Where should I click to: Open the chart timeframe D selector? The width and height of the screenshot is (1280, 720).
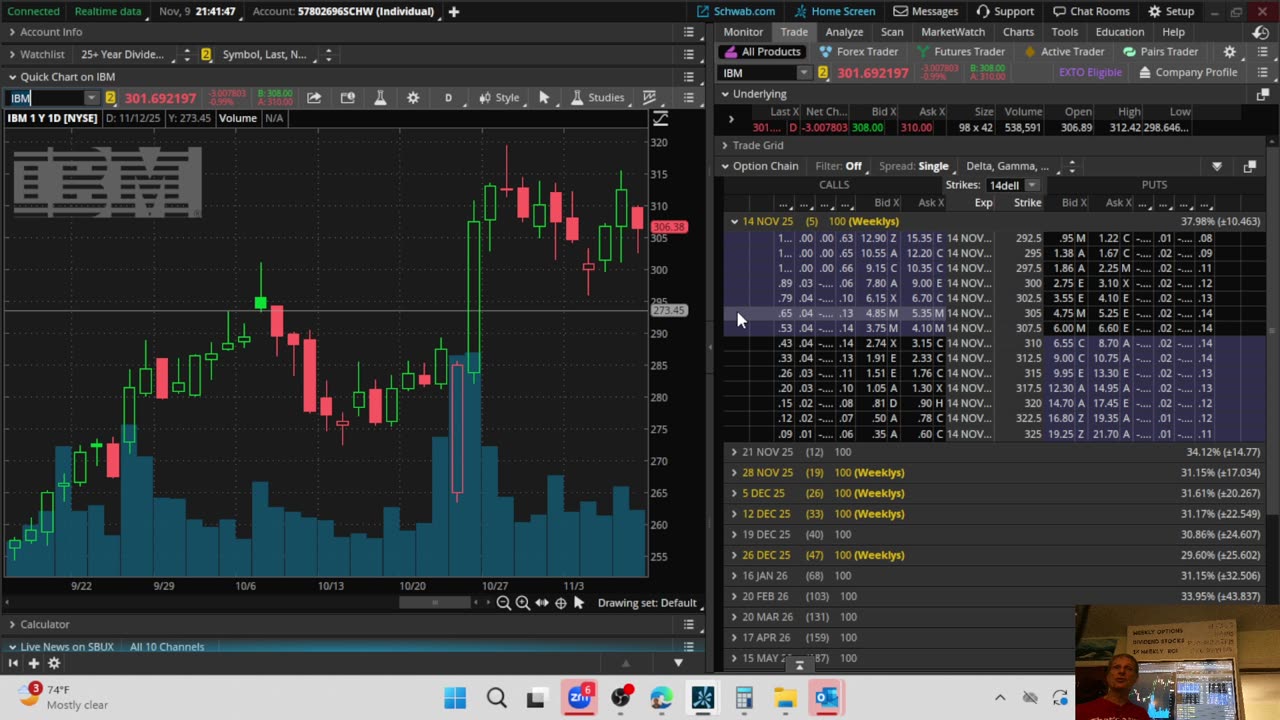click(x=448, y=98)
